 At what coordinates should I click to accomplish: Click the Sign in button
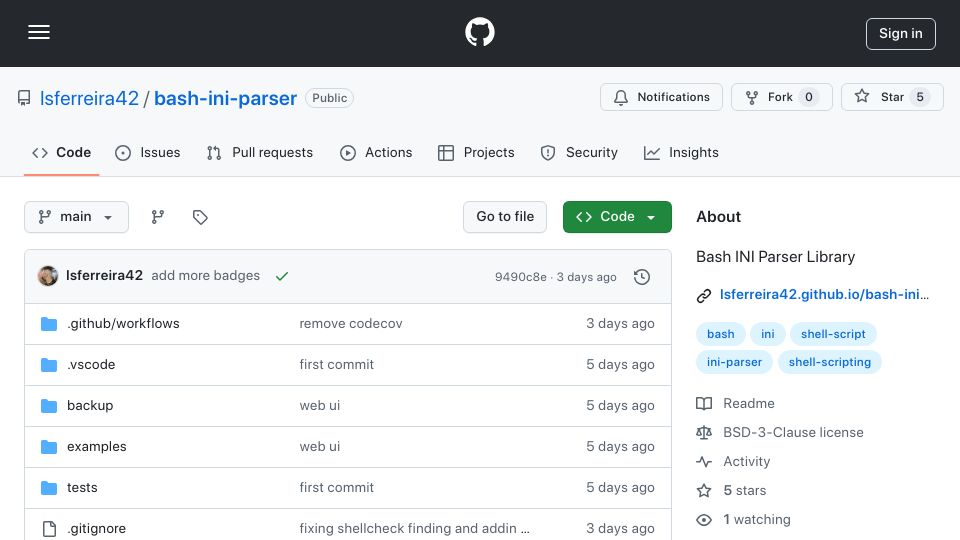(901, 34)
